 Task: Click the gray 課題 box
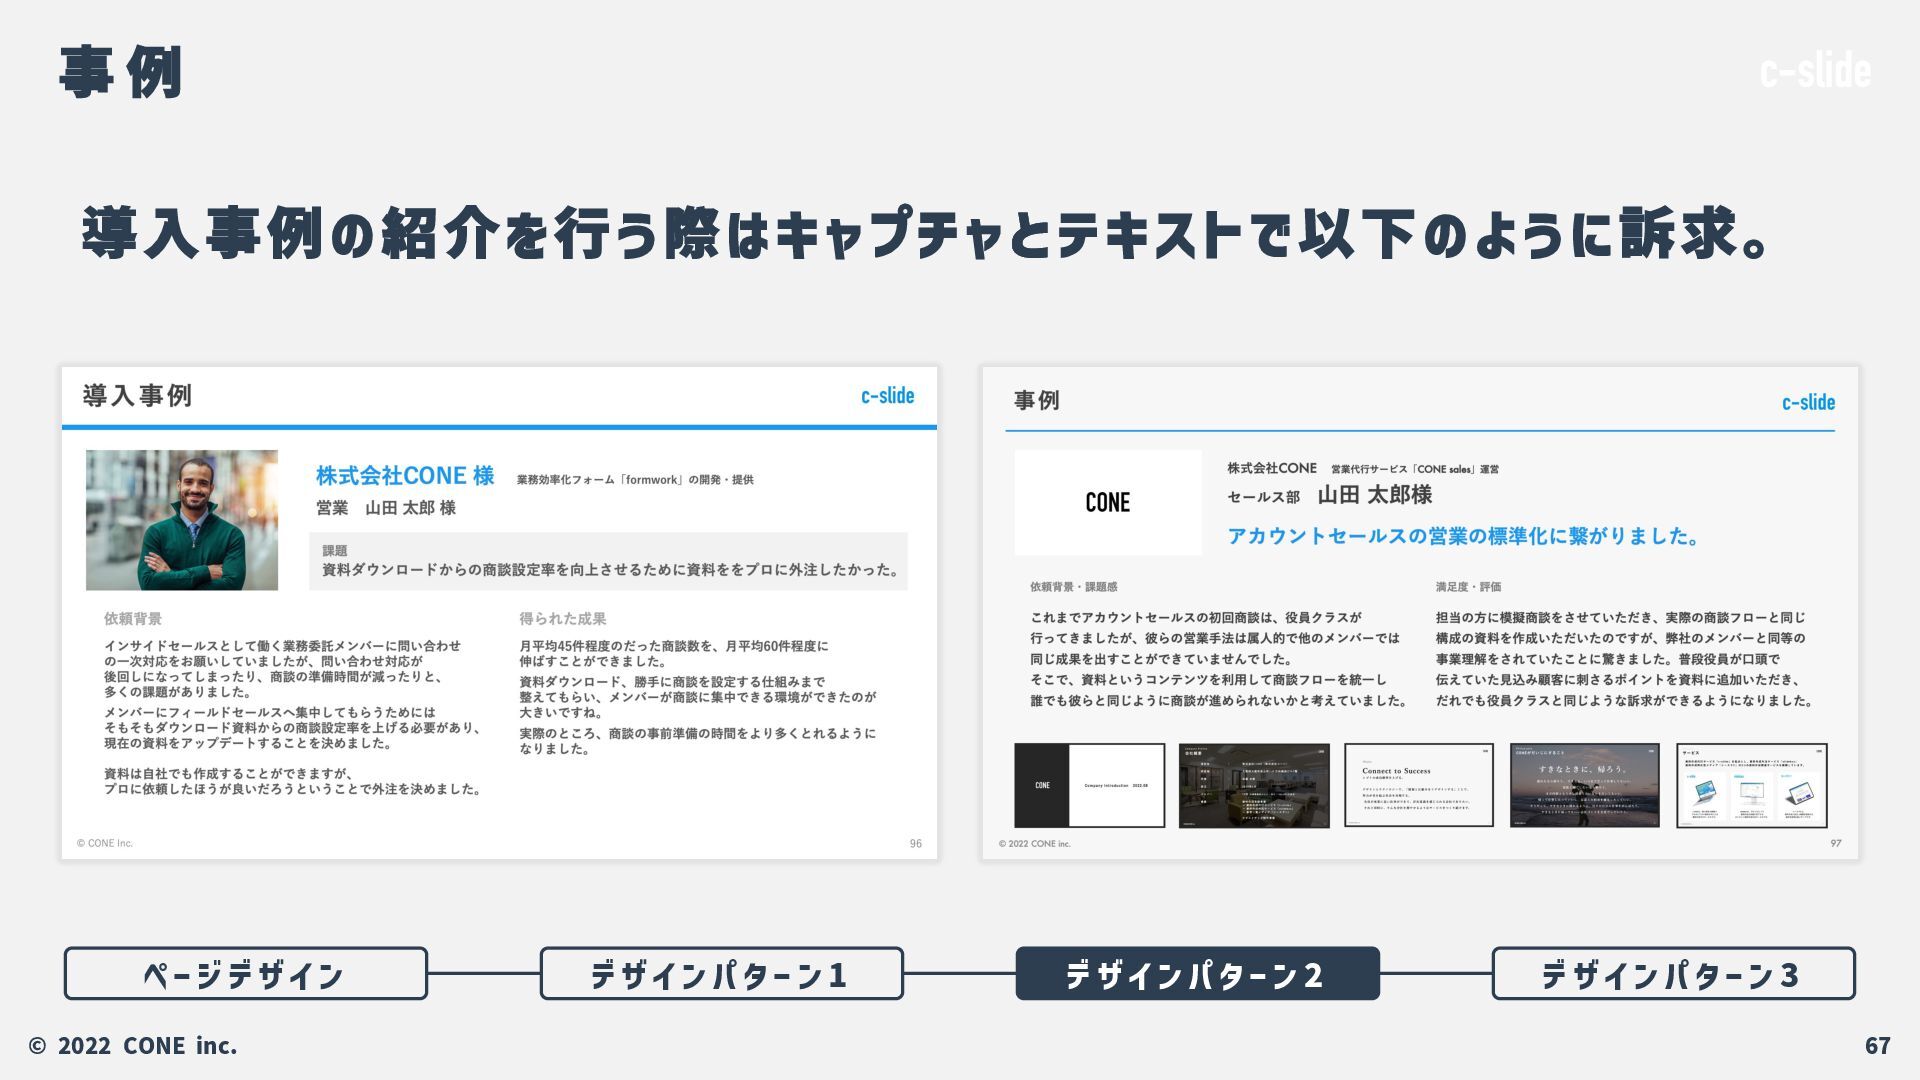tap(608, 561)
